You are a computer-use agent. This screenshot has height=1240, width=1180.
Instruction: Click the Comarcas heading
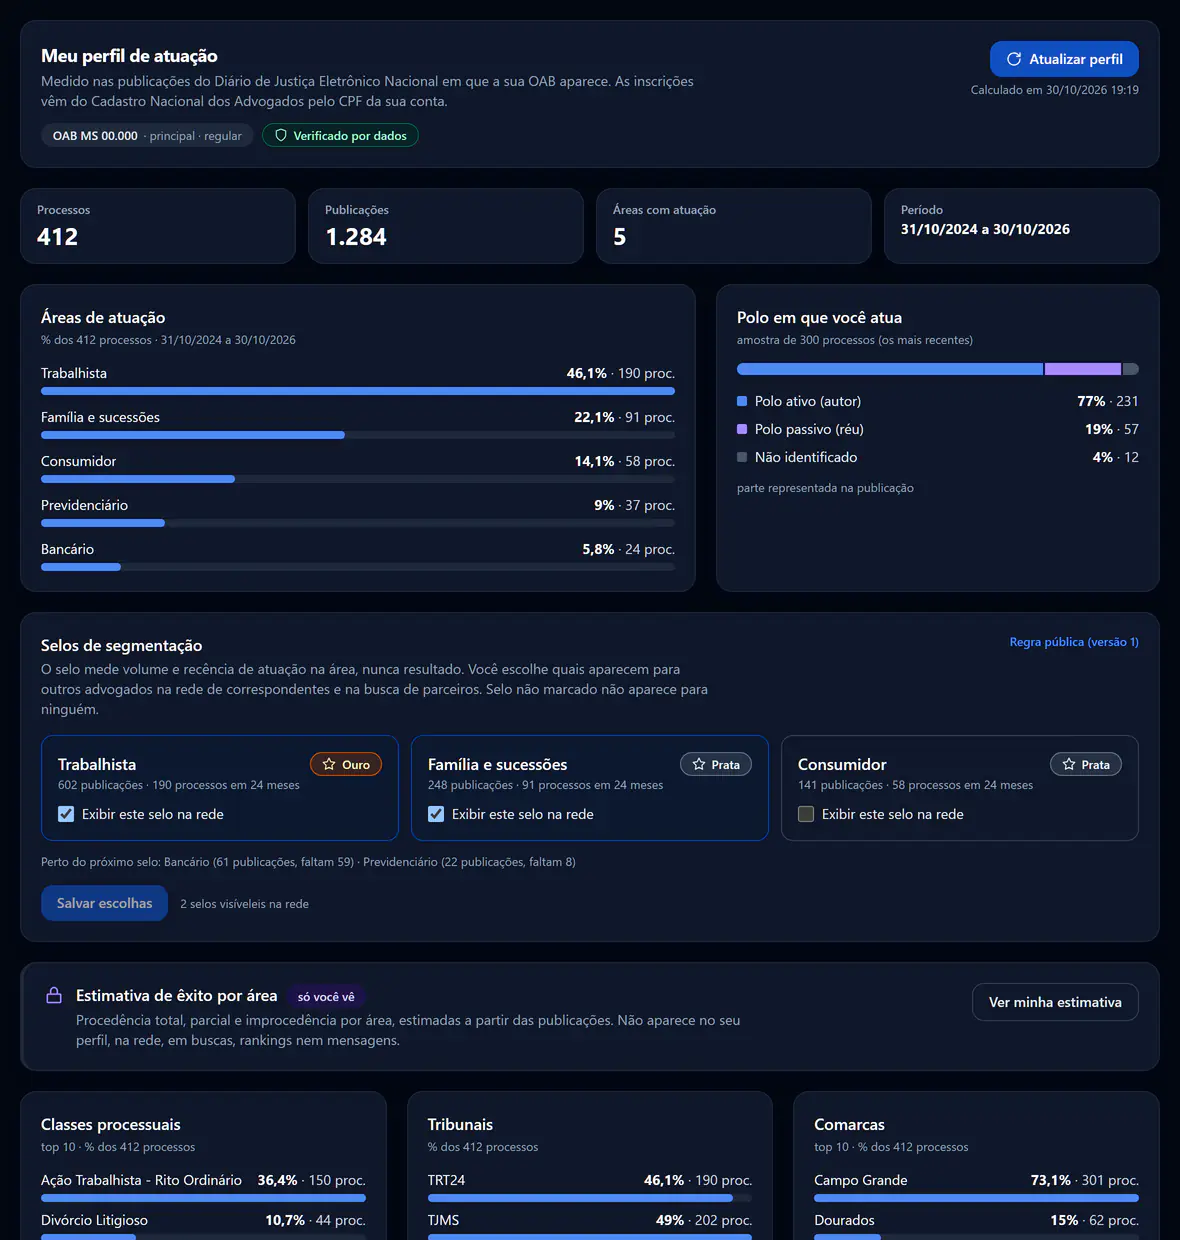(x=849, y=1125)
